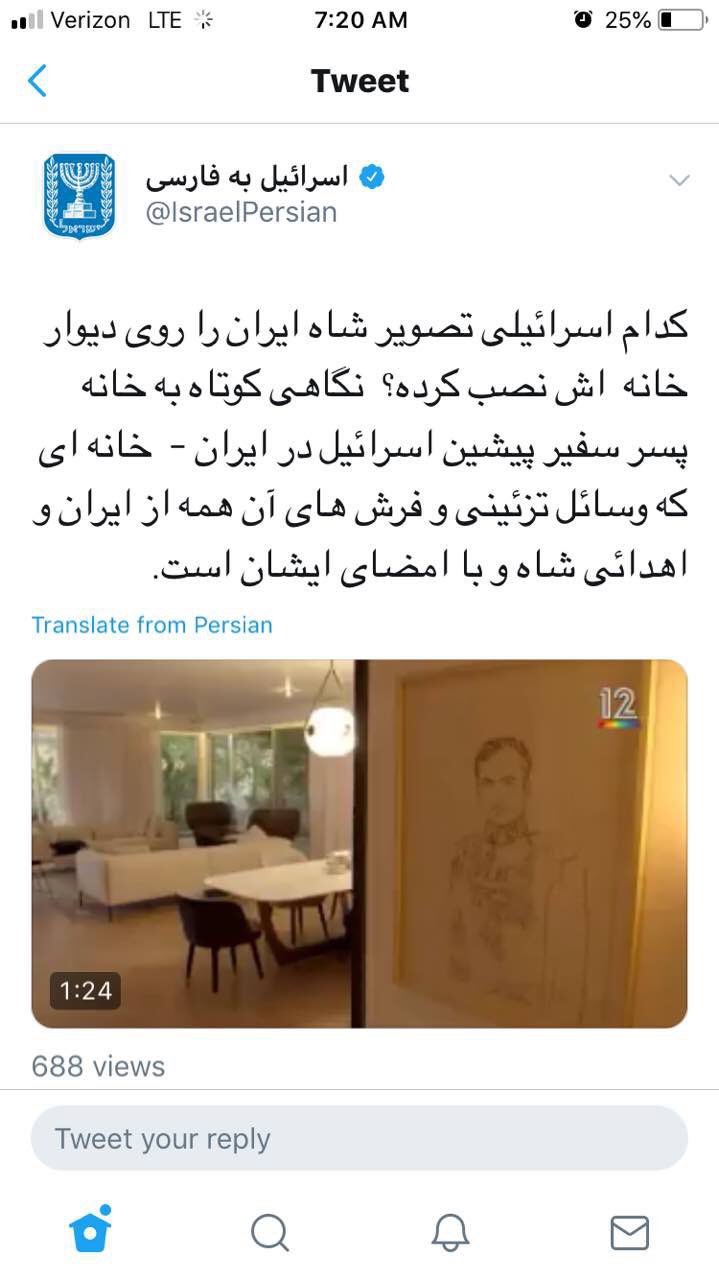The width and height of the screenshot is (719, 1280).
Task: Click Translate from Persian link
Action: tap(152, 625)
